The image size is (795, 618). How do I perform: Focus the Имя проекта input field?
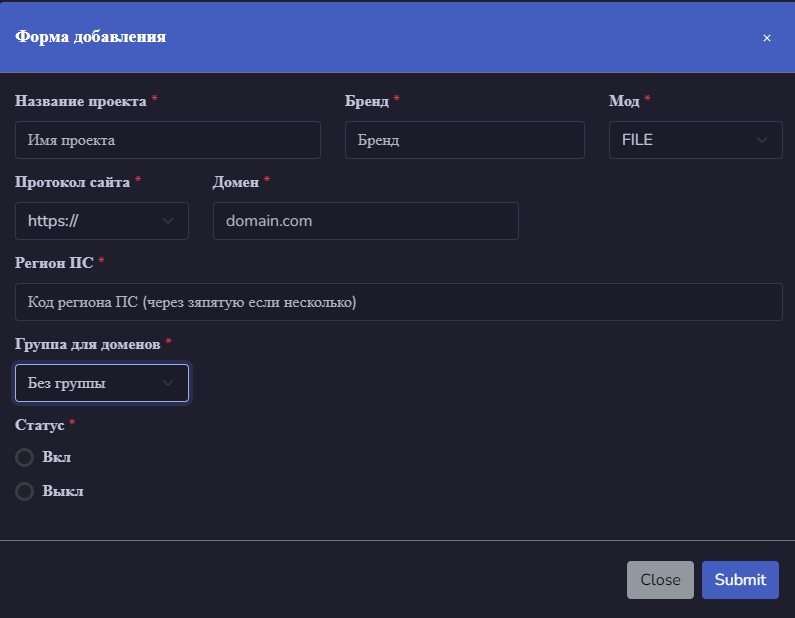tap(168, 140)
